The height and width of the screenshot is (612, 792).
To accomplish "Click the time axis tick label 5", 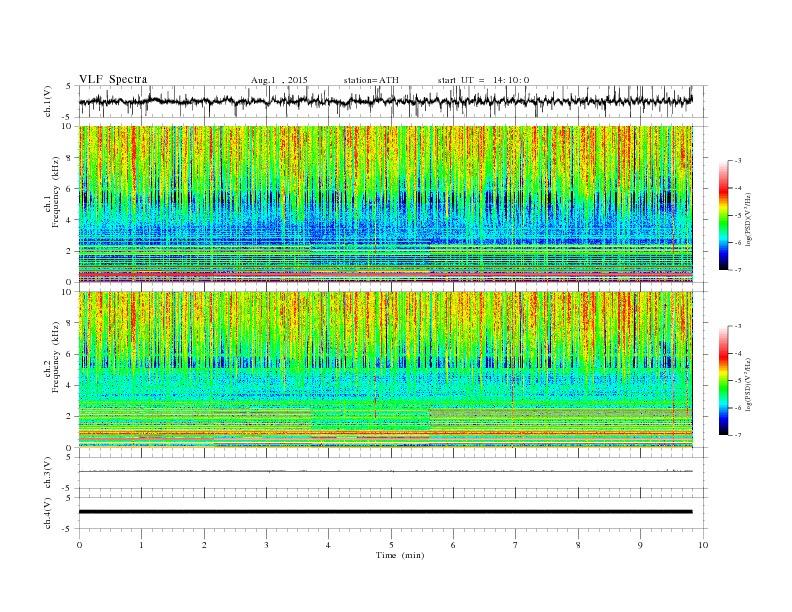I will click(x=391, y=545).
